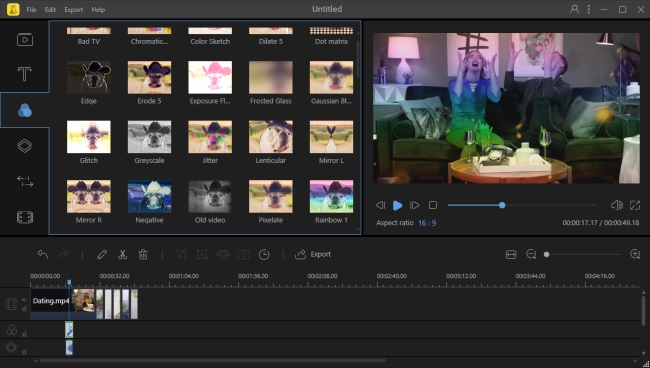650x368 pixels.
Task: Stop the preview playback
Action: pos(433,205)
